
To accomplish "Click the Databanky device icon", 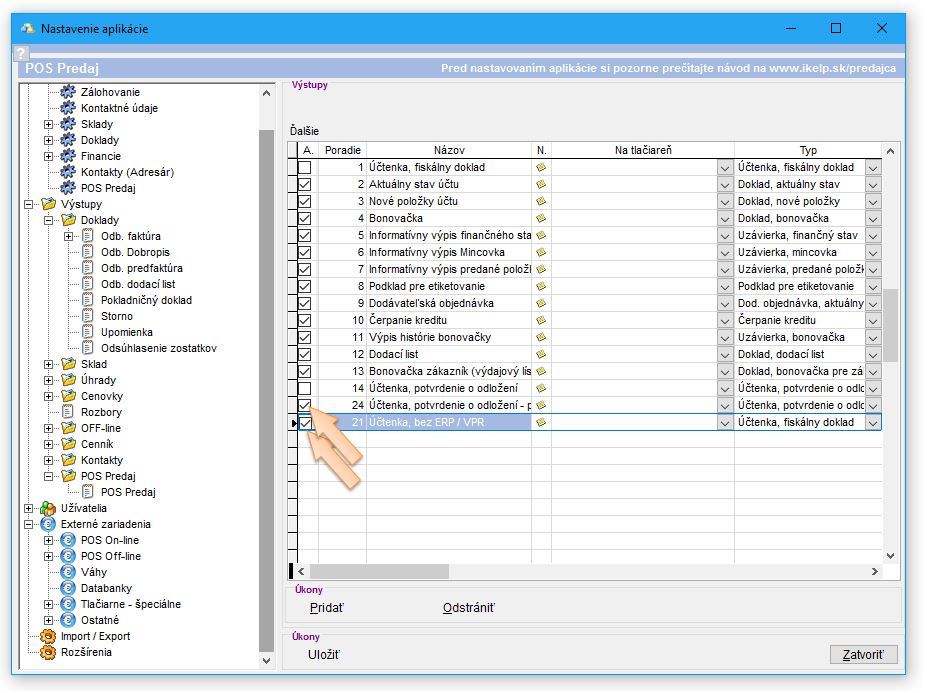I will click(68, 588).
